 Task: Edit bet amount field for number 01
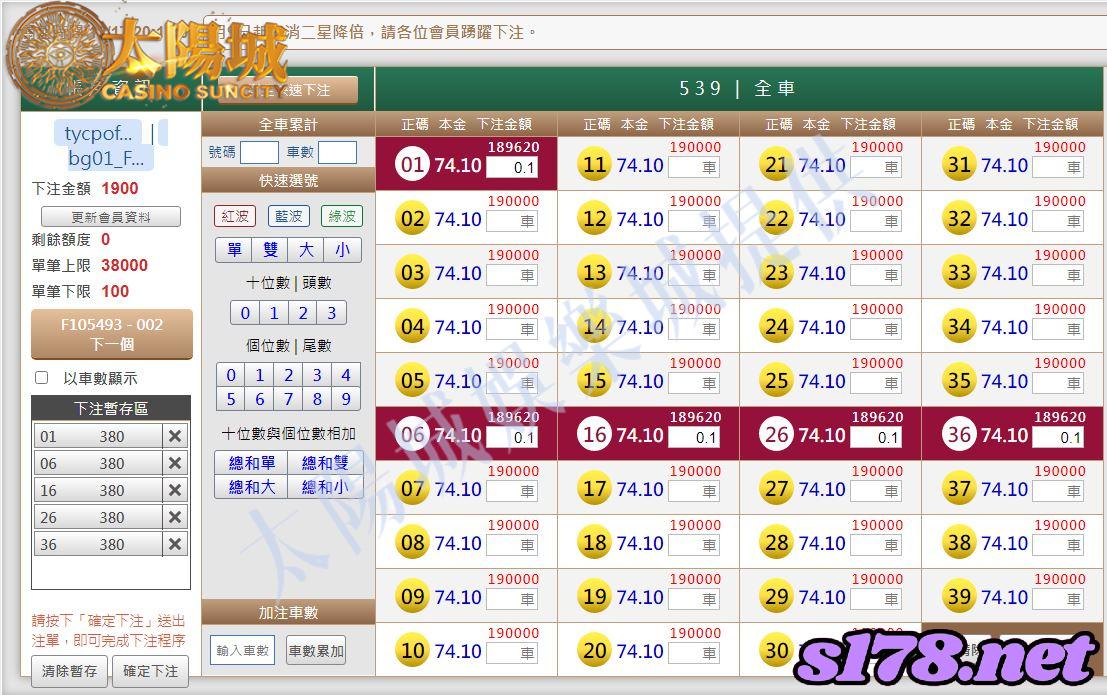pos(512,167)
